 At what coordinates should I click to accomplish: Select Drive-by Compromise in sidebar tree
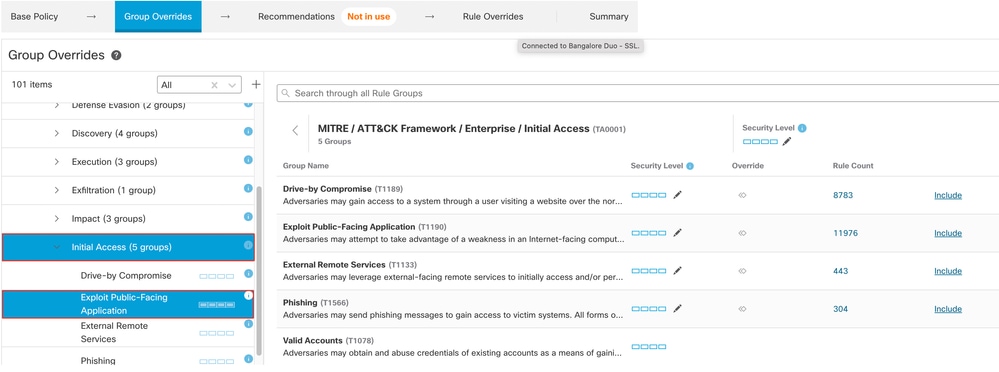[126, 276]
